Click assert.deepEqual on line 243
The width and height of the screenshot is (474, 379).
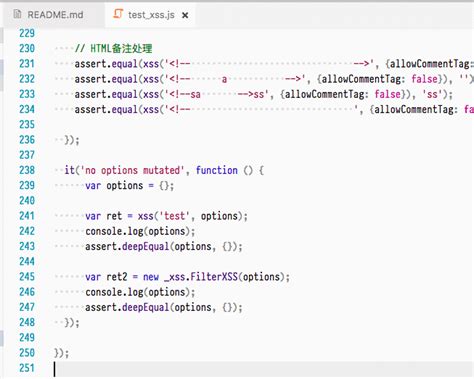[x=127, y=247]
